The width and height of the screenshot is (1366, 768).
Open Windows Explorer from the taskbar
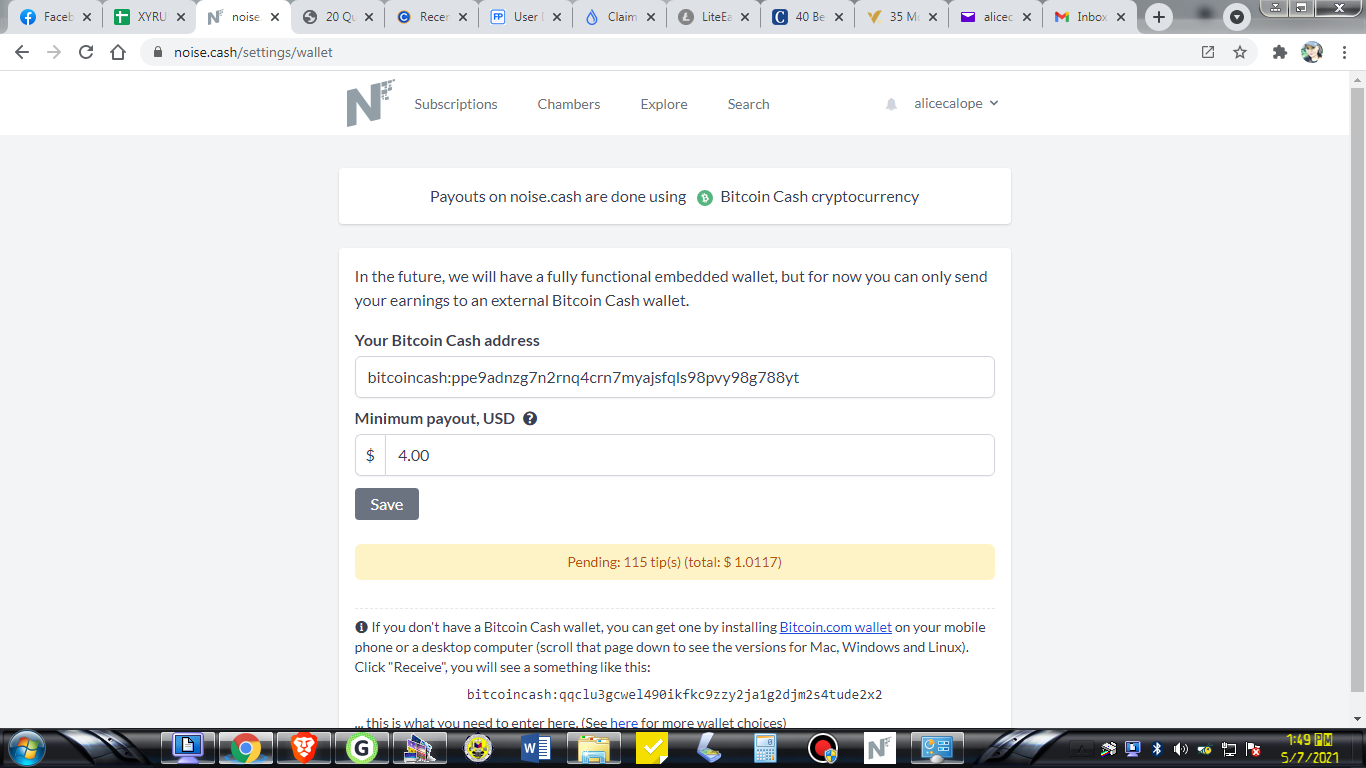tap(593, 748)
